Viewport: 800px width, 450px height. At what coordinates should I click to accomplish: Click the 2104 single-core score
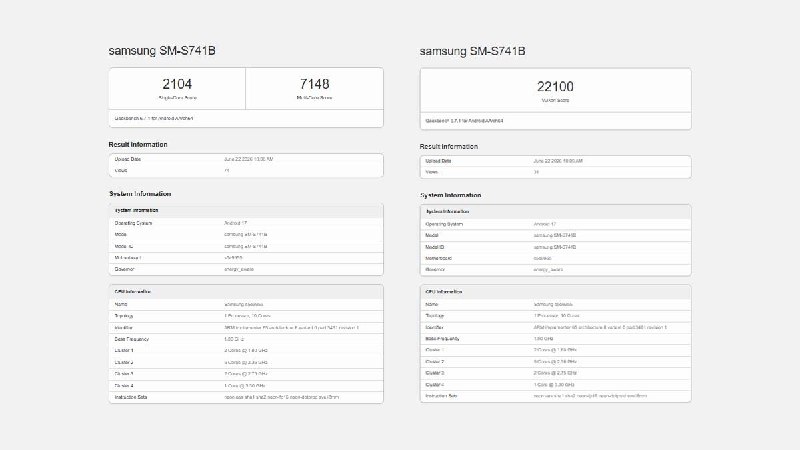(x=177, y=84)
